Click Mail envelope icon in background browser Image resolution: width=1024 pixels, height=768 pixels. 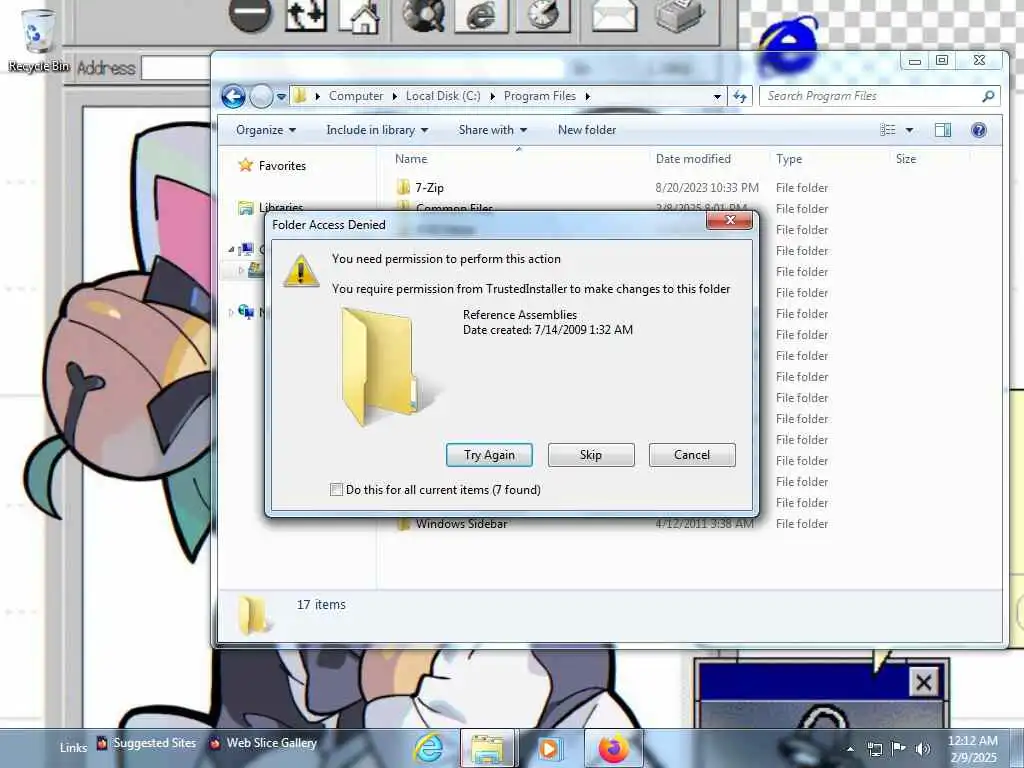(614, 16)
